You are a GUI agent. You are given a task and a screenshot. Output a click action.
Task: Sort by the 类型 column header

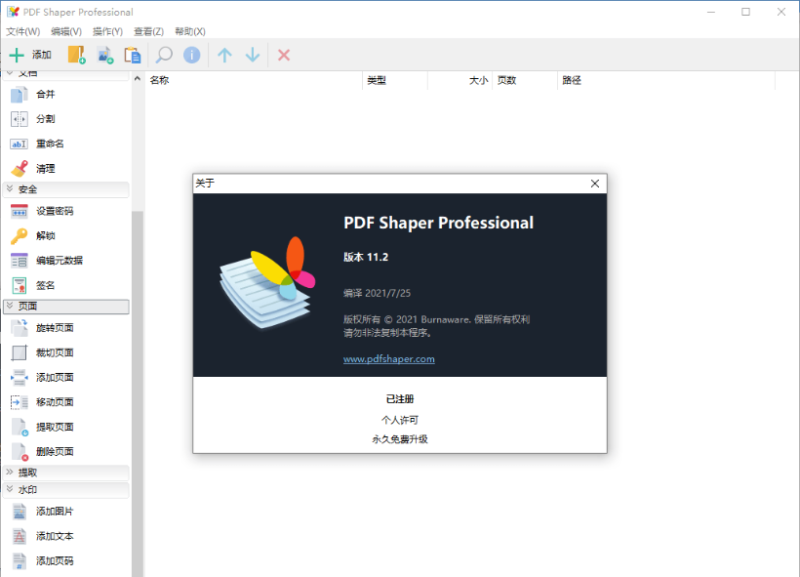(395, 81)
